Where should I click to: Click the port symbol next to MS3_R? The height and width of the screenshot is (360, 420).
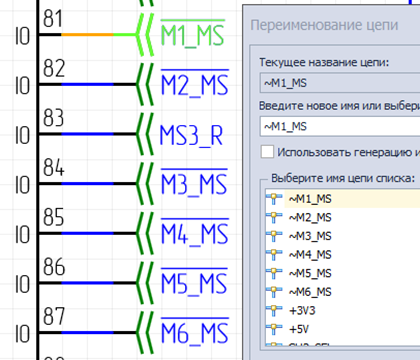pos(145,134)
